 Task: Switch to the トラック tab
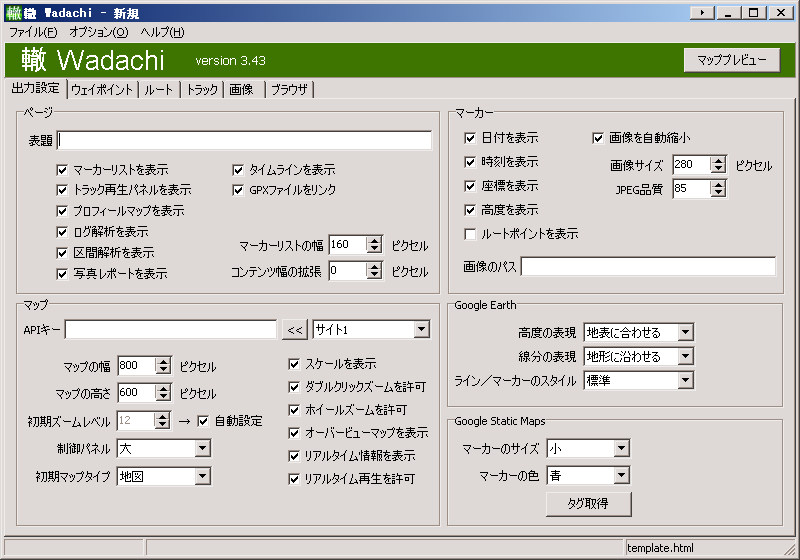tap(202, 90)
